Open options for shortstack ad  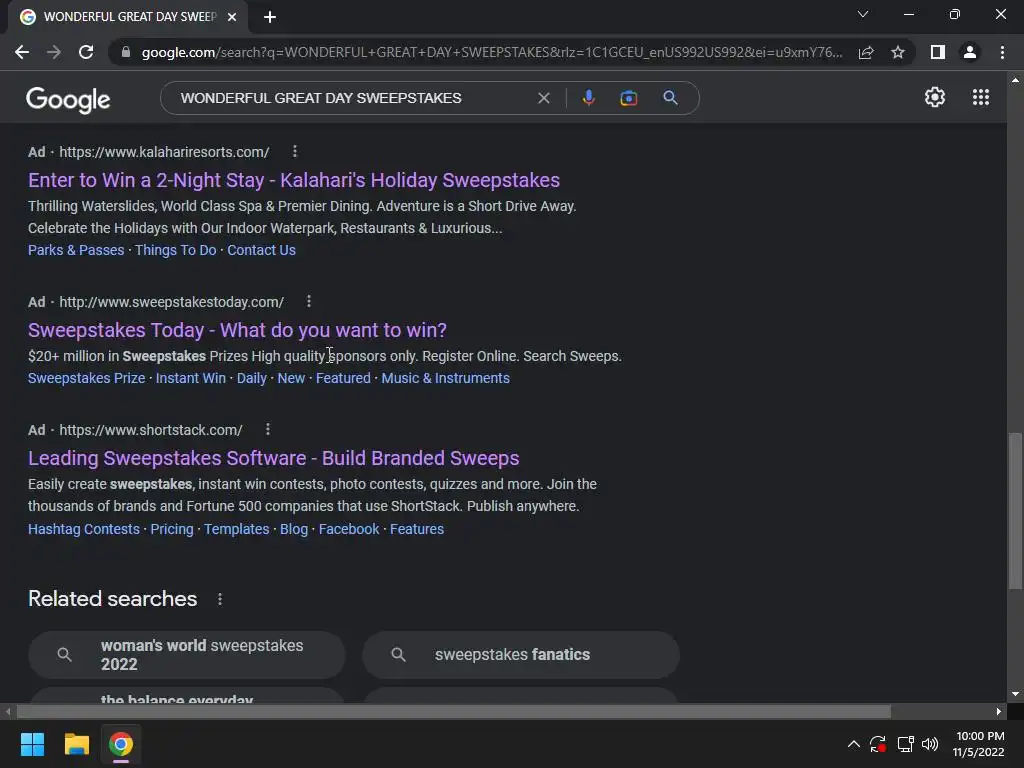[x=268, y=429]
